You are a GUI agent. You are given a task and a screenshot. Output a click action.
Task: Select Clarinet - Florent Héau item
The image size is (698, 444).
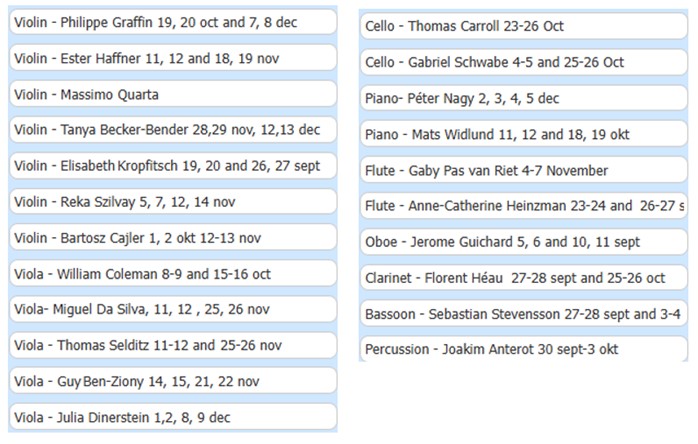coord(524,277)
